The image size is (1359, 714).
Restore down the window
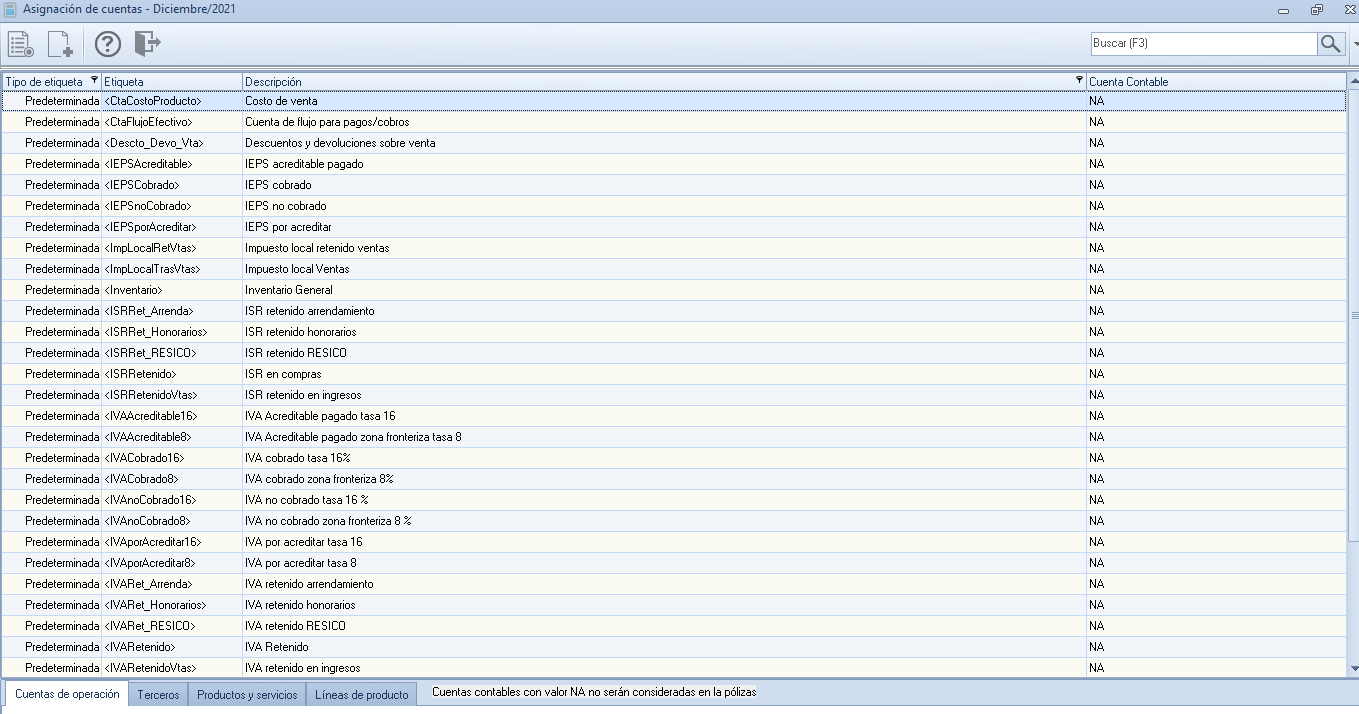tap(1316, 9)
